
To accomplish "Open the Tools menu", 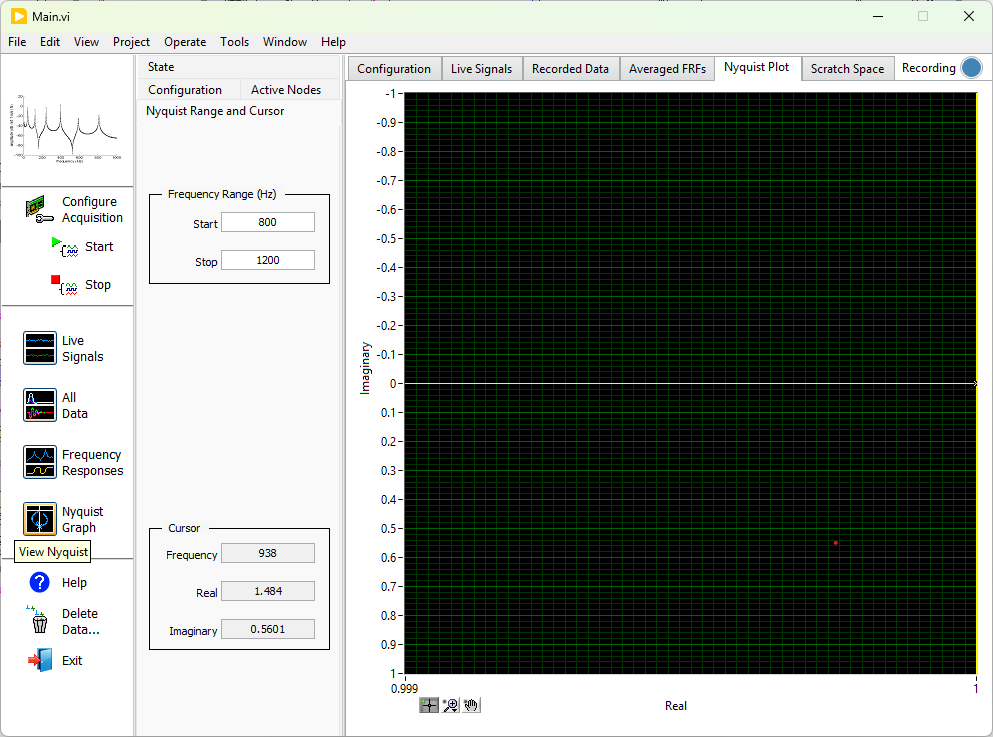I will click(x=234, y=42).
